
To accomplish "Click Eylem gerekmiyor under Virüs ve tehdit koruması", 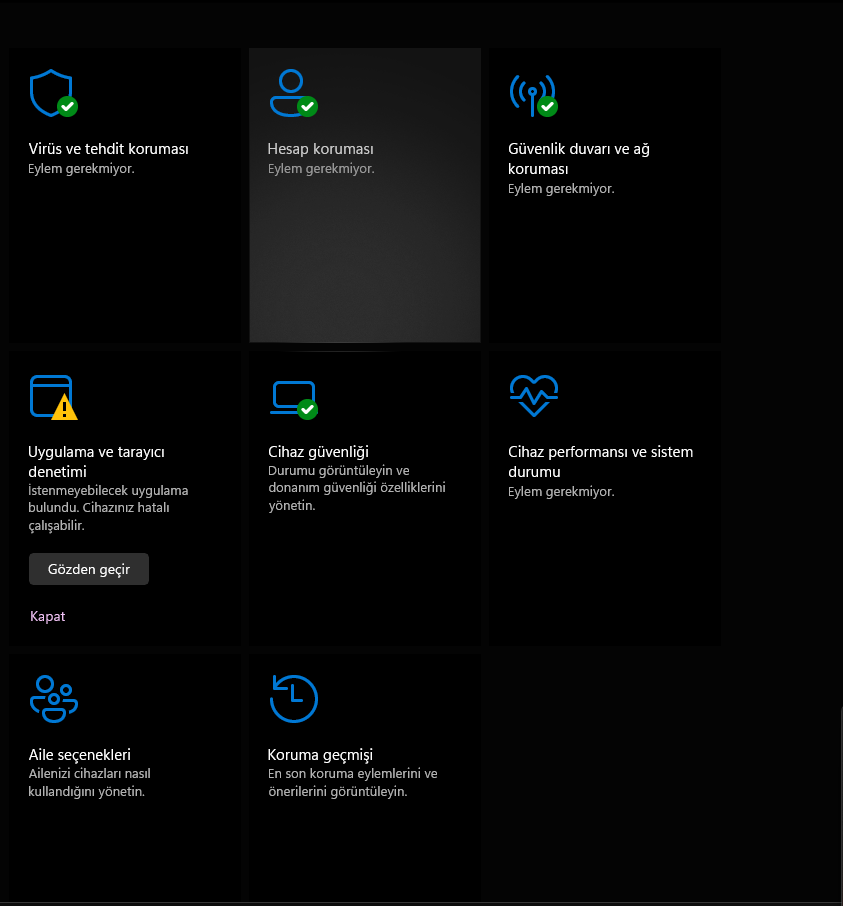I will click(x=81, y=169).
